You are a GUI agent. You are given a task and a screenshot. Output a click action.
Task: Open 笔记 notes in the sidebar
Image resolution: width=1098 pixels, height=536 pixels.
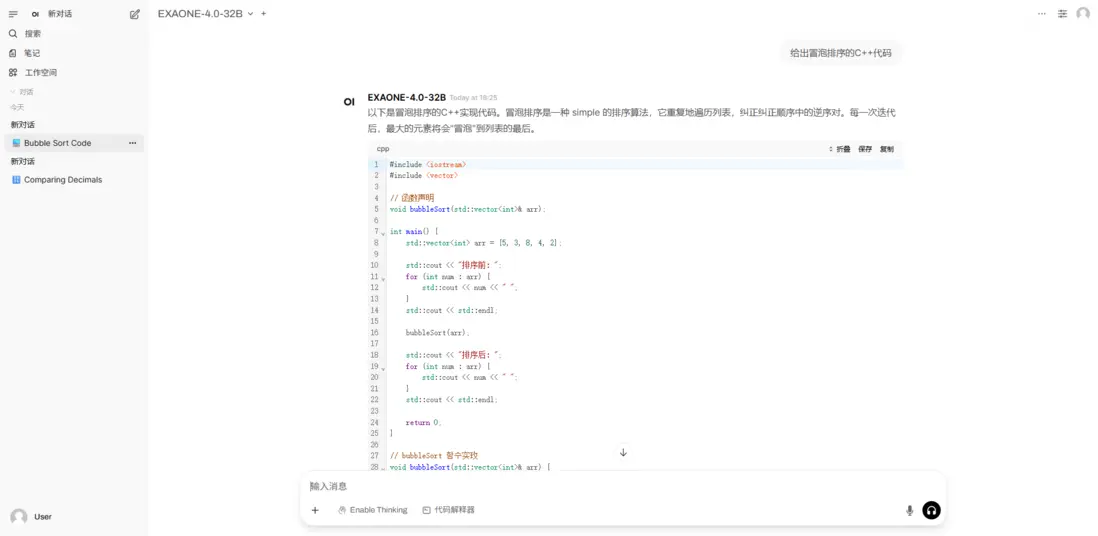(74, 53)
